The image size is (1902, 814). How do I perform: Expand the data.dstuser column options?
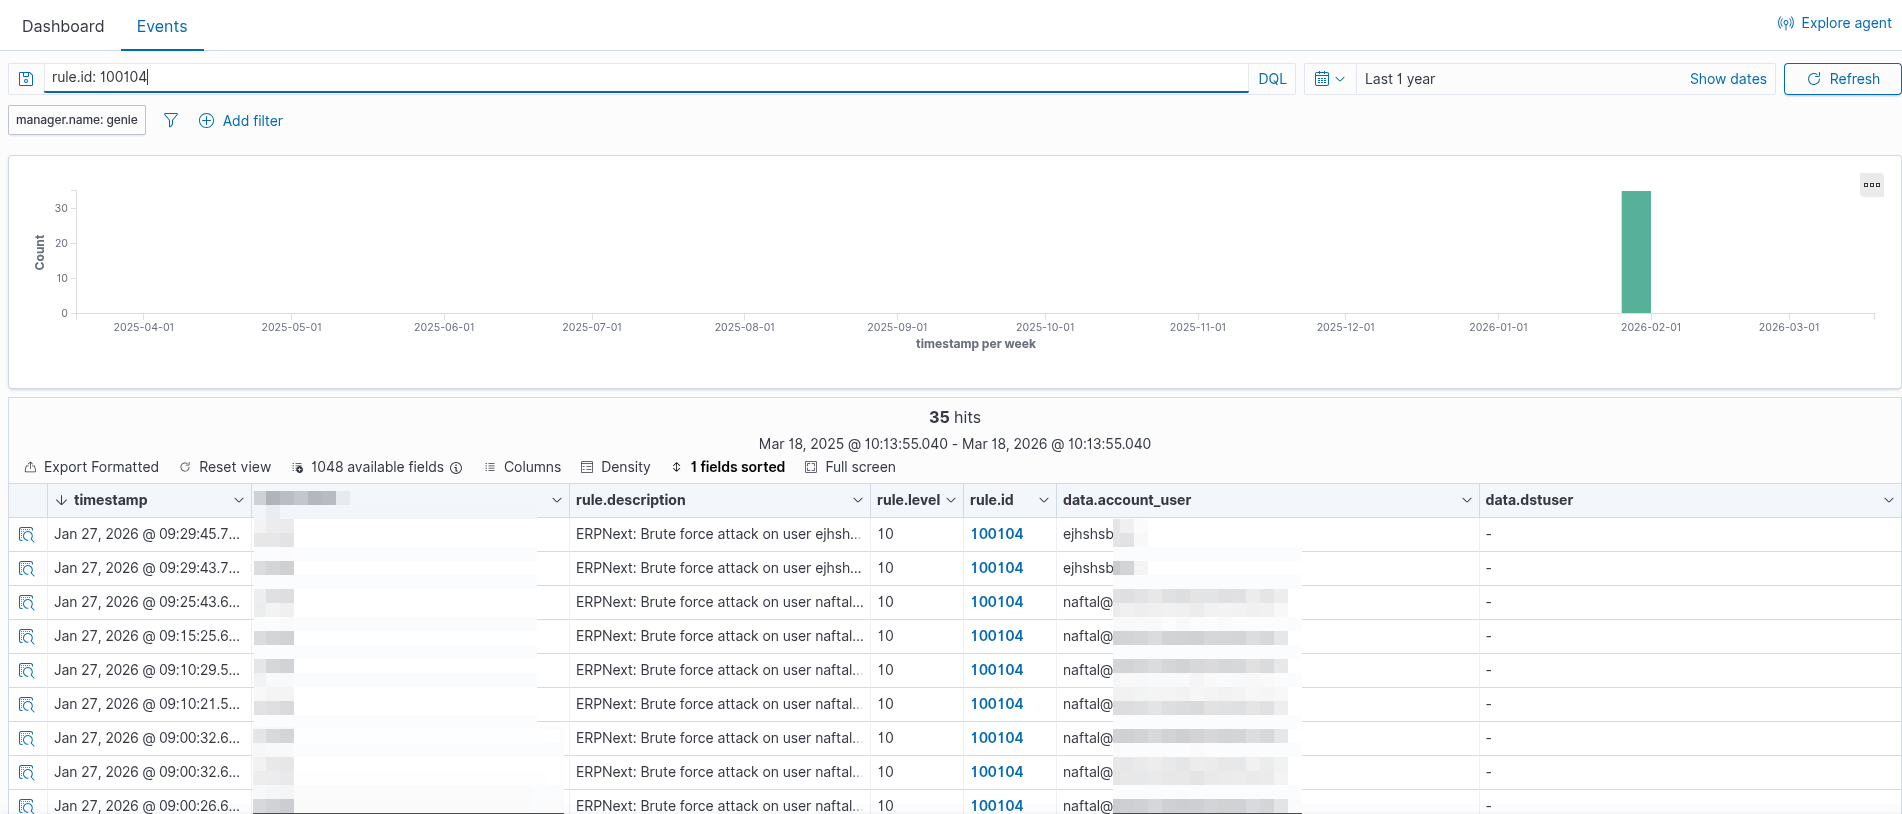(x=1888, y=500)
